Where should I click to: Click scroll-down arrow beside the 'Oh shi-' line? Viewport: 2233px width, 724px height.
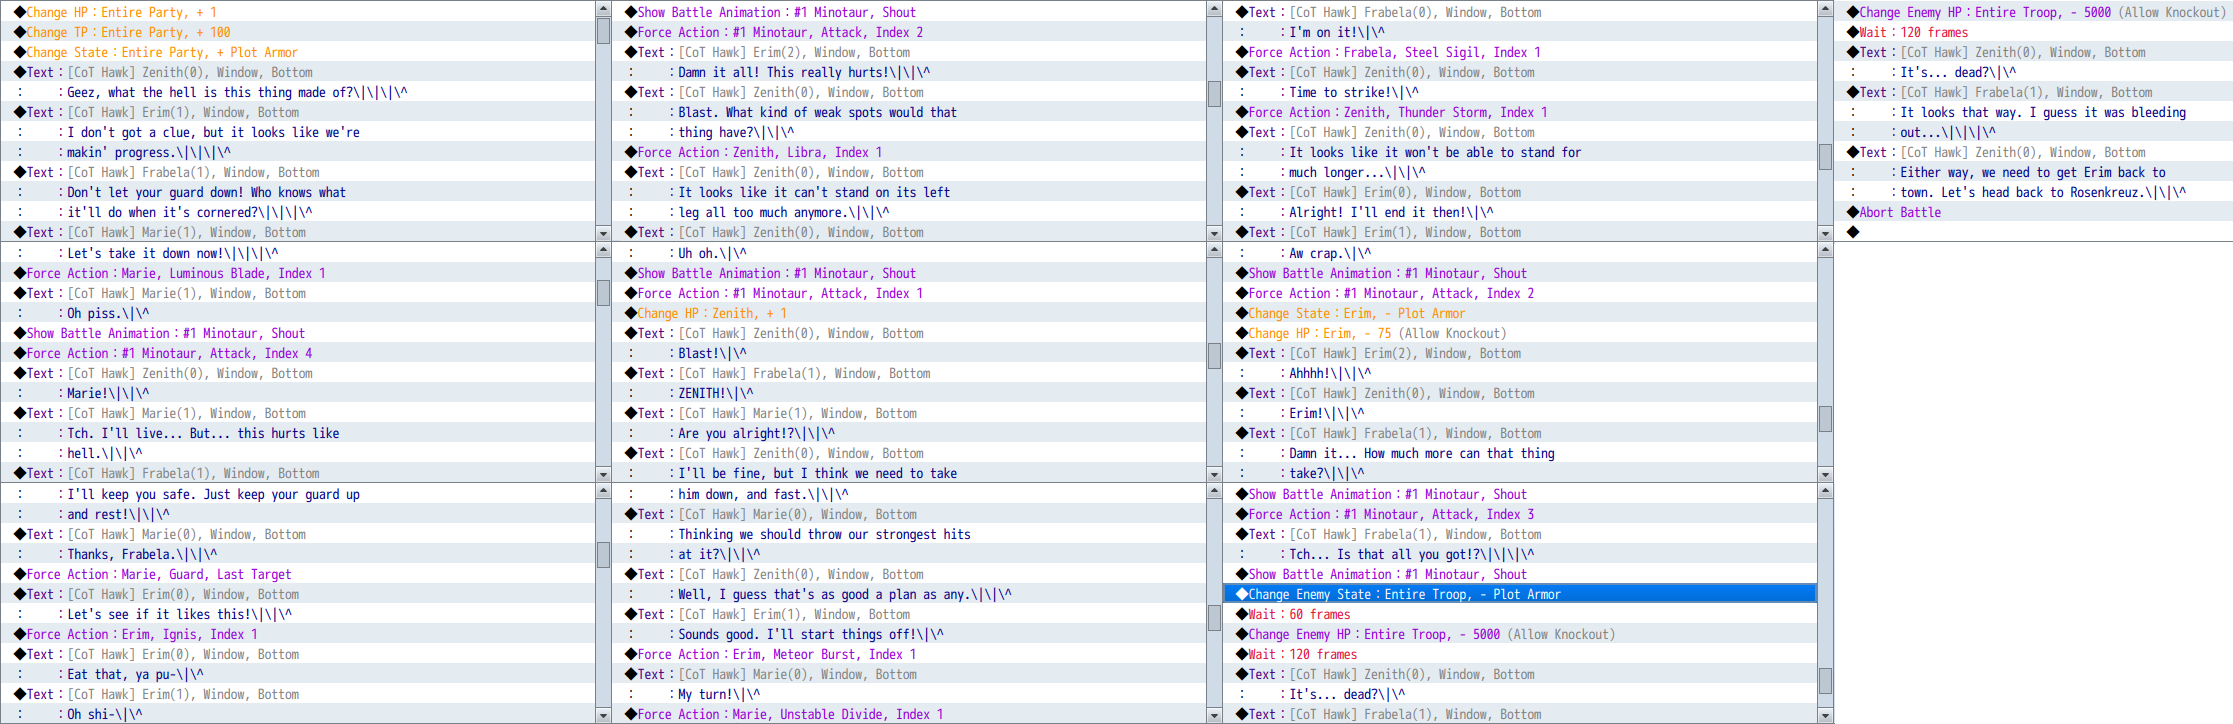tap(603, 715)
